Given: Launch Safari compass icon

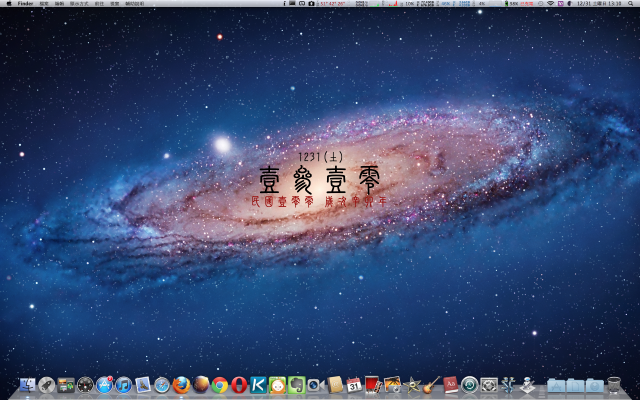Looking at the screenshot, I should 162,385.
